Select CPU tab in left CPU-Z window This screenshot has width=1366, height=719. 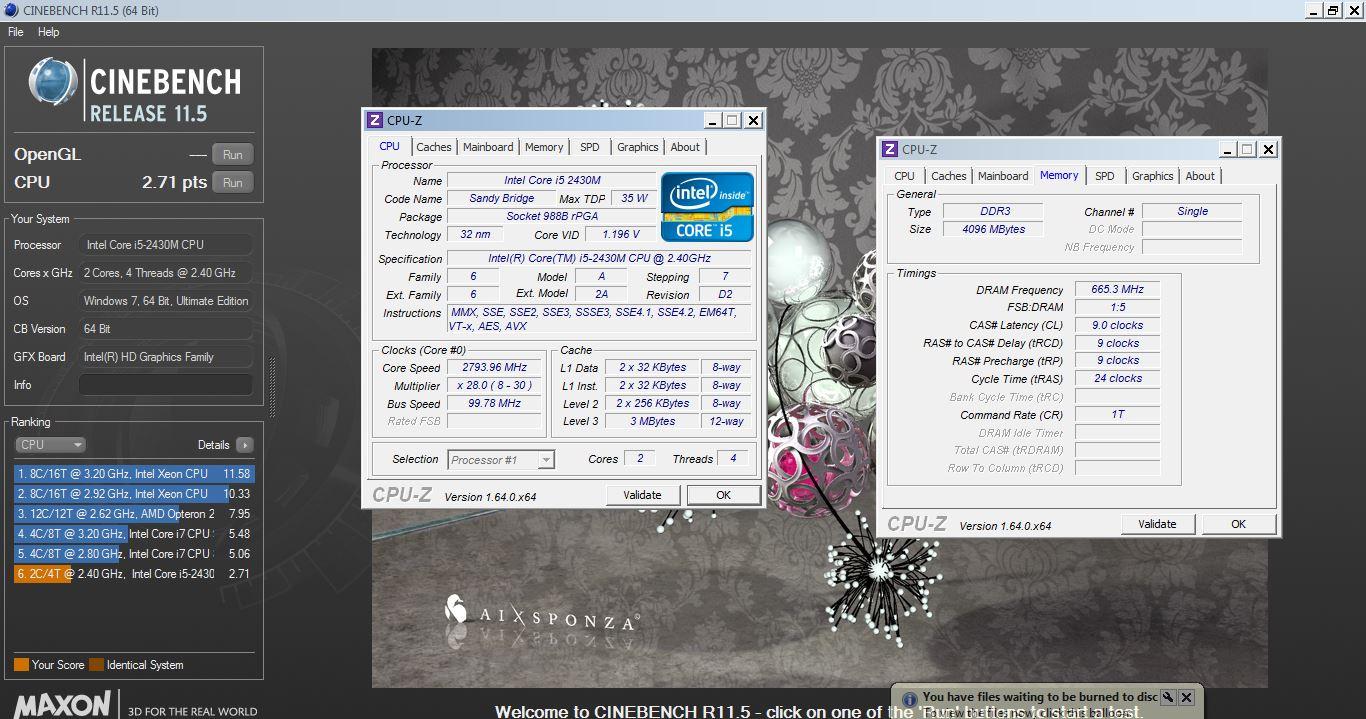point(390,146)
